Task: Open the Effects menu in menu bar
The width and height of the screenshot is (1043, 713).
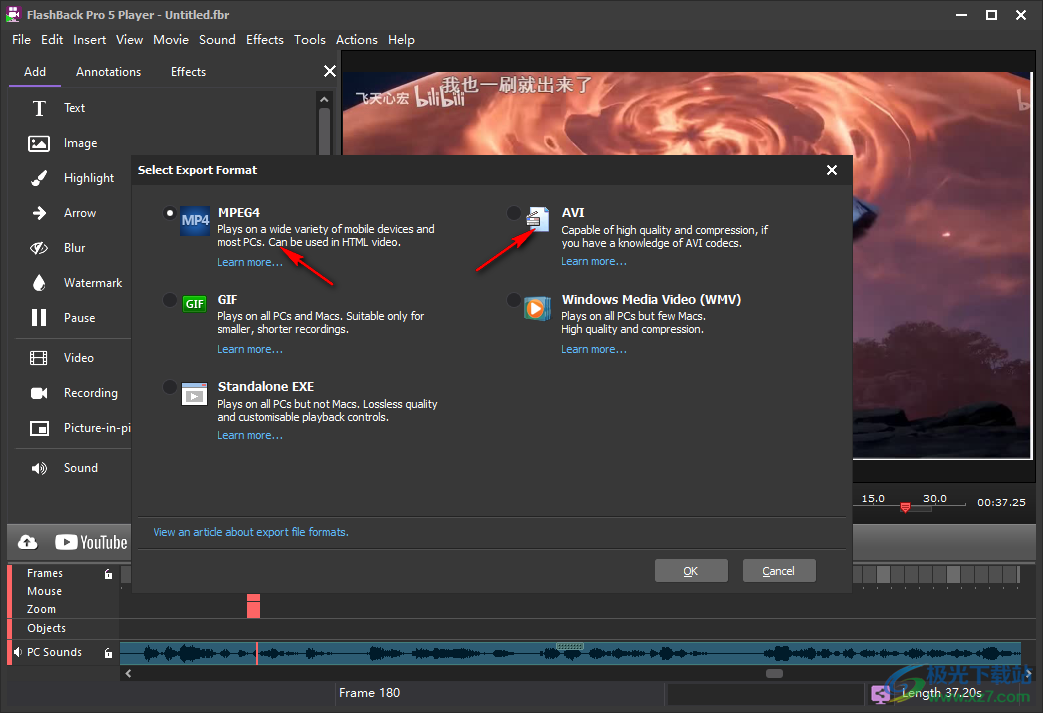Action: (x=265, y=40)
